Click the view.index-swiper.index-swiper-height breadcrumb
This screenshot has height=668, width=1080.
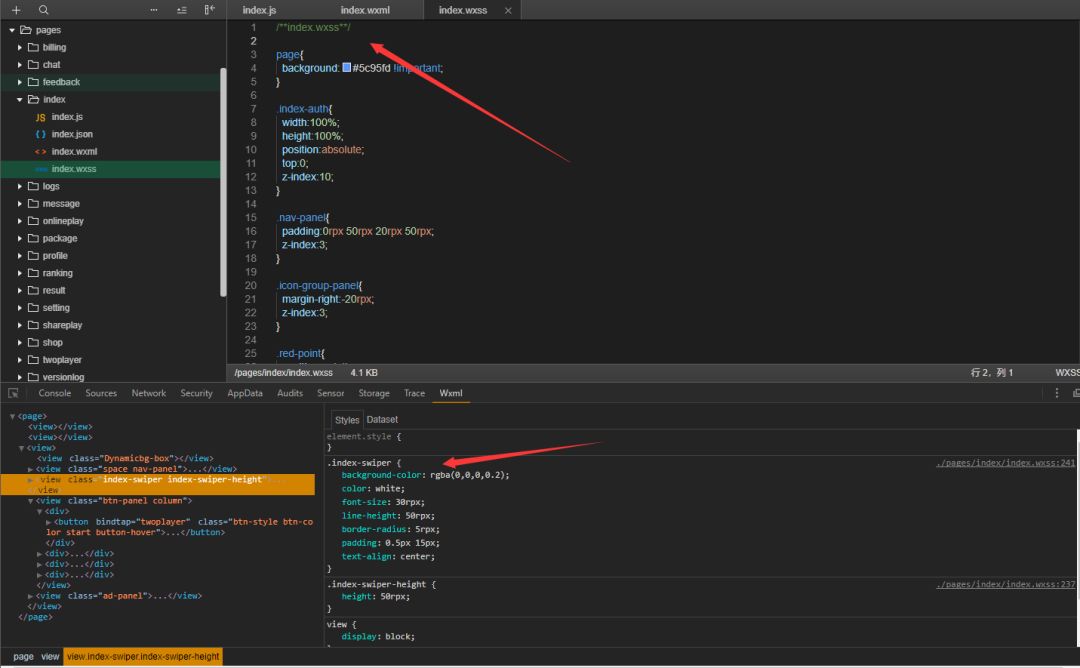pos(143,657)
